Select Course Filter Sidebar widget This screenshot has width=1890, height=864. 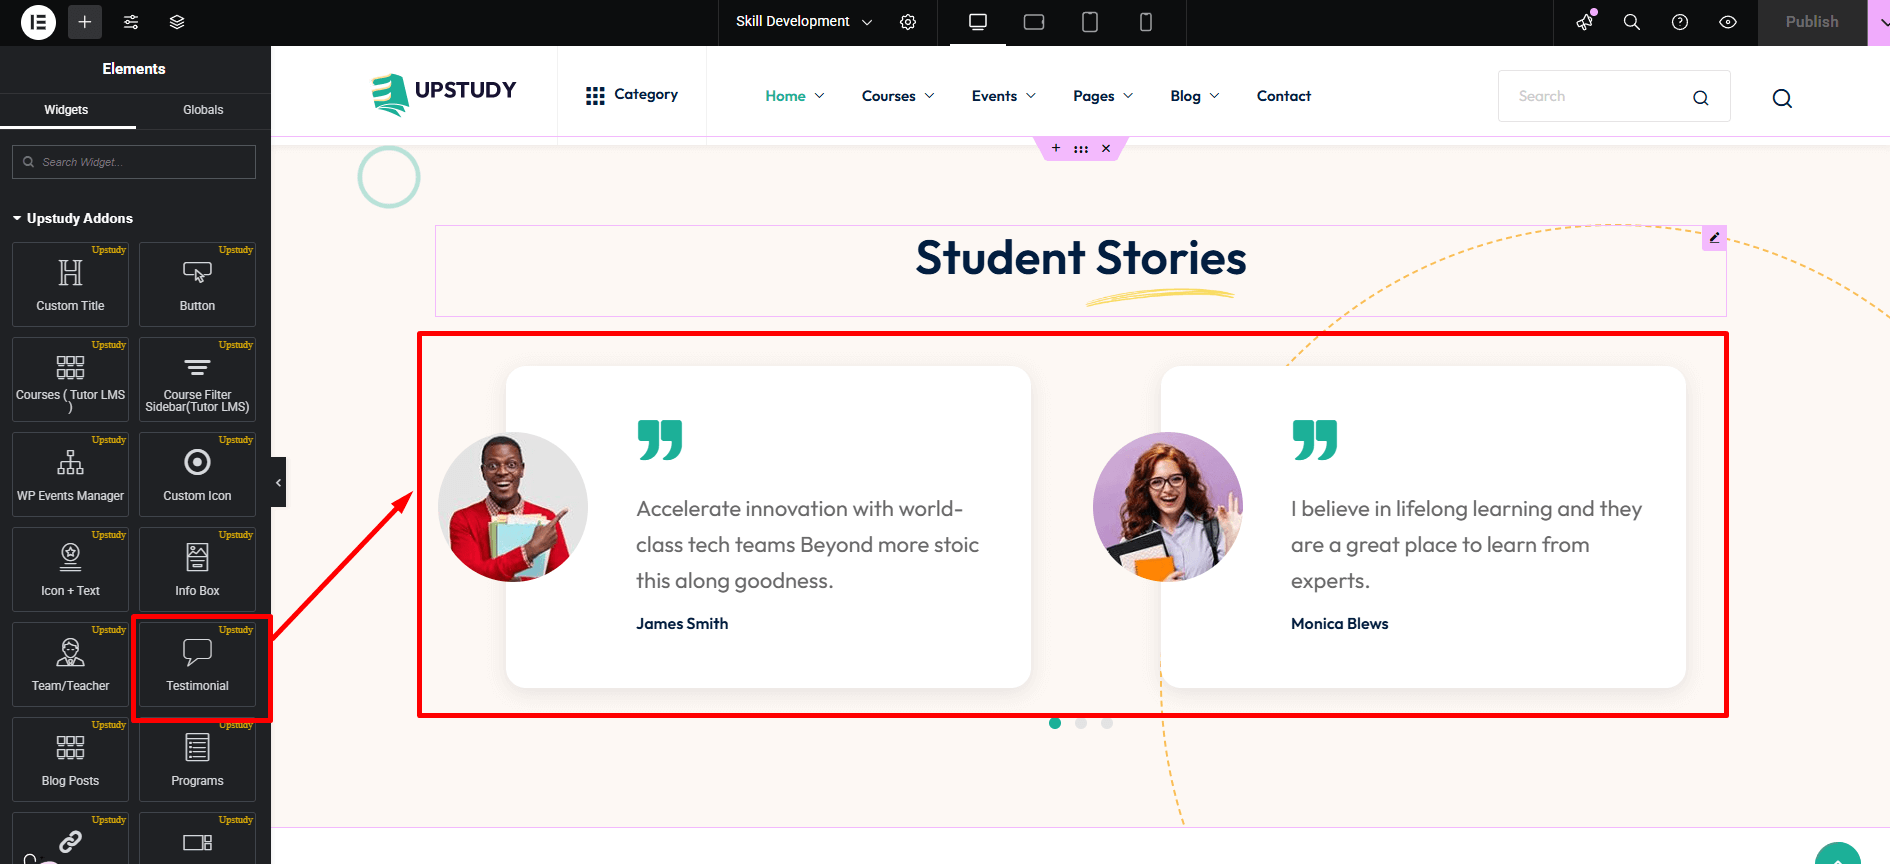[x=197, y=379]
